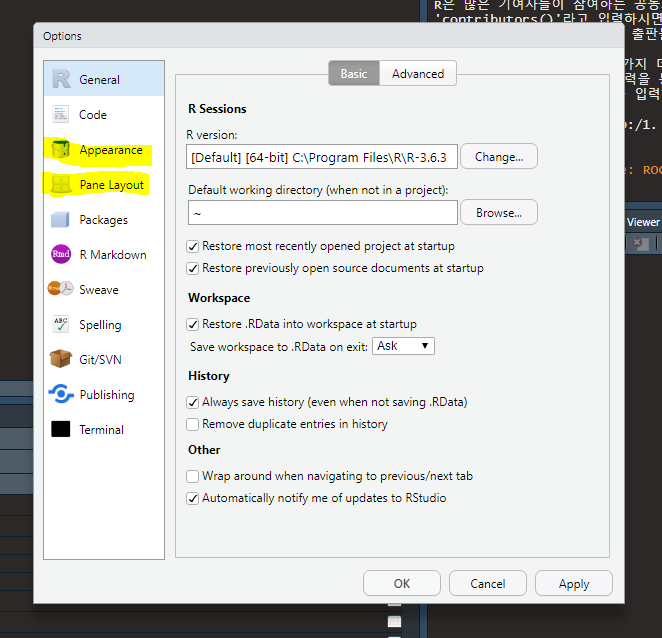Select Terminal label in sidebar

click(x=102, y=430)
